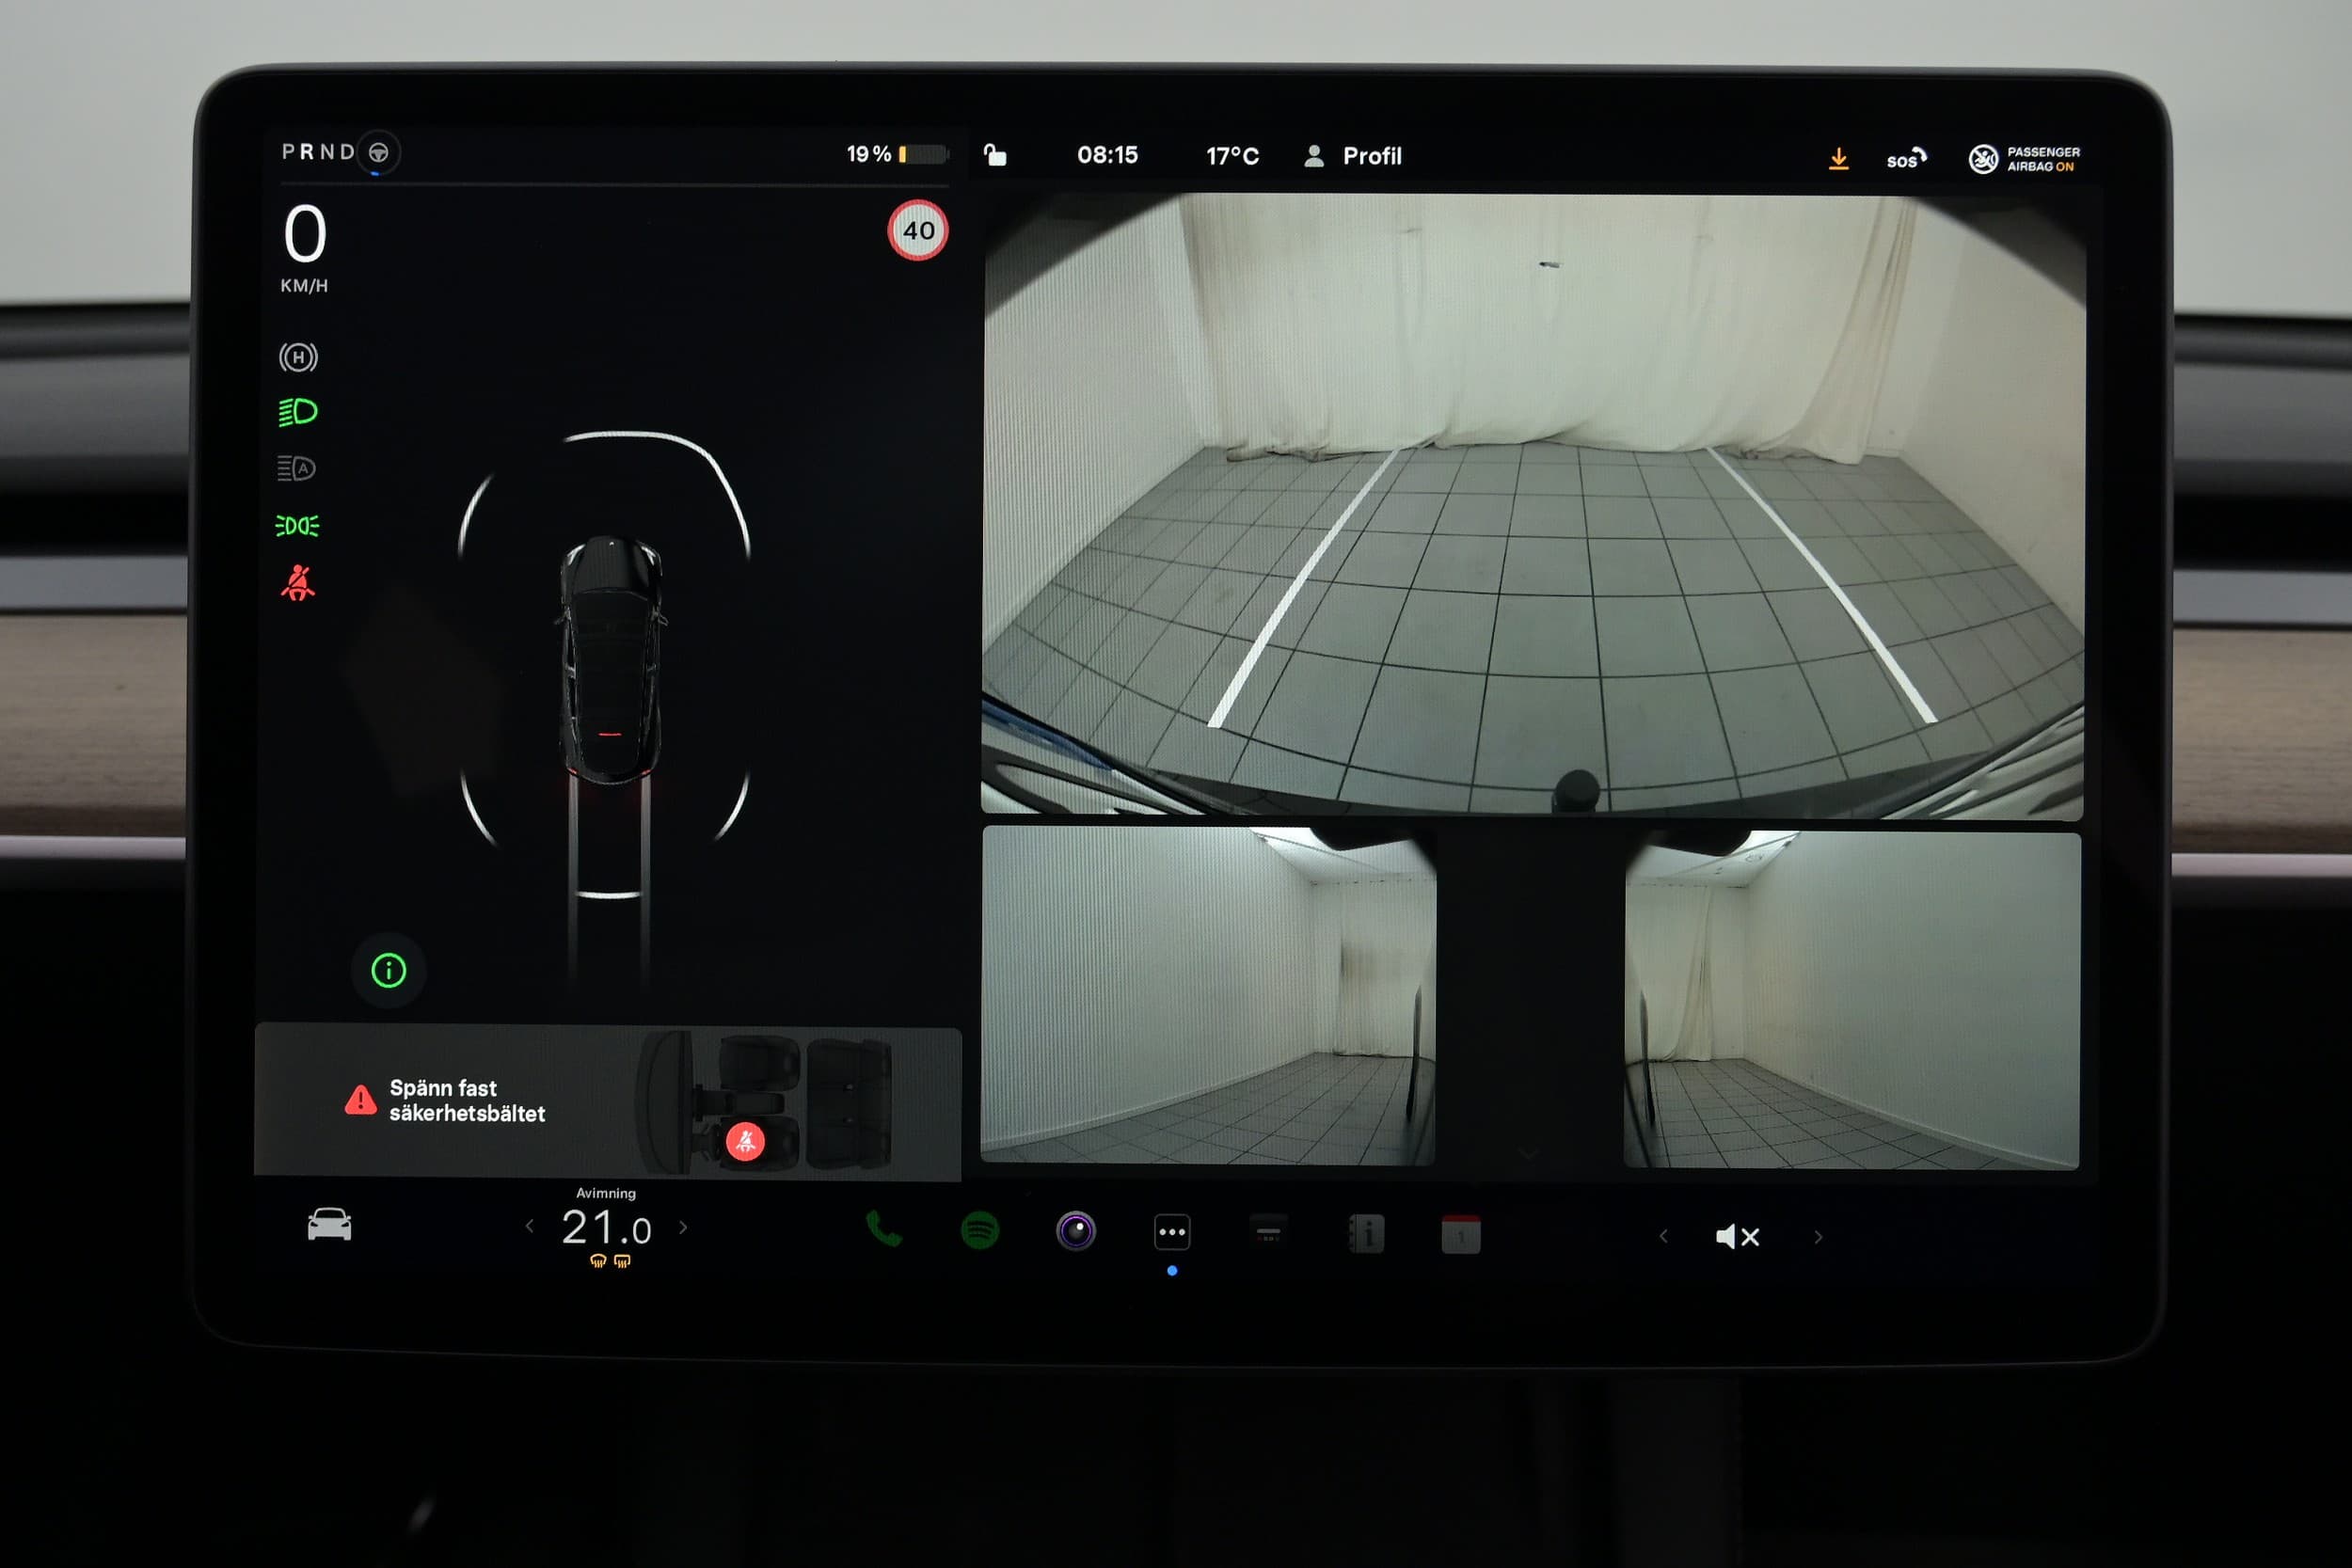Tap the 08:15 clock display
Screen dimensions: 2352x1568
1107,155
